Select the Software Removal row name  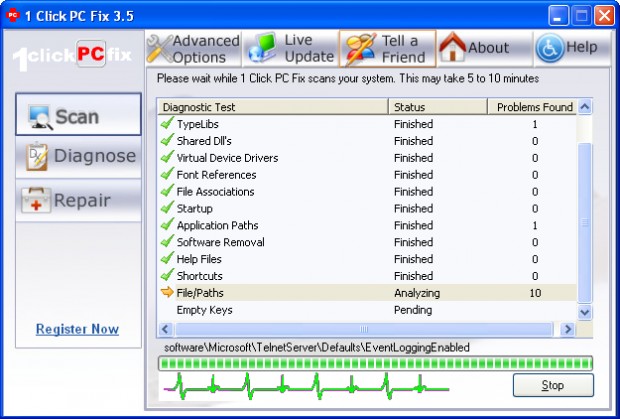221,242
